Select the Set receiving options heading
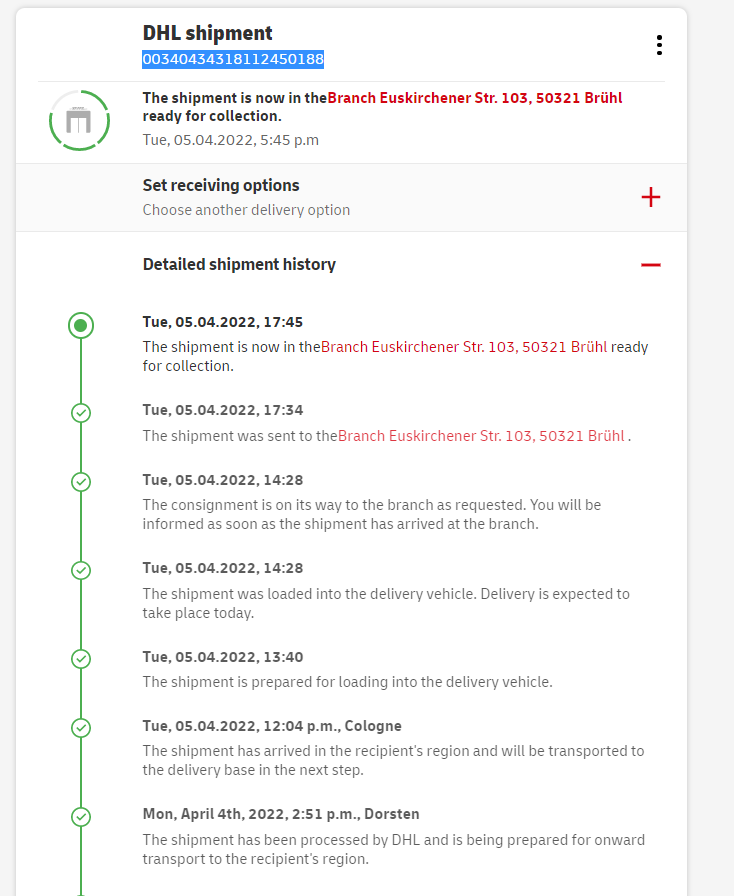This screenshot has height=896, width=734. tap(221, 186)
